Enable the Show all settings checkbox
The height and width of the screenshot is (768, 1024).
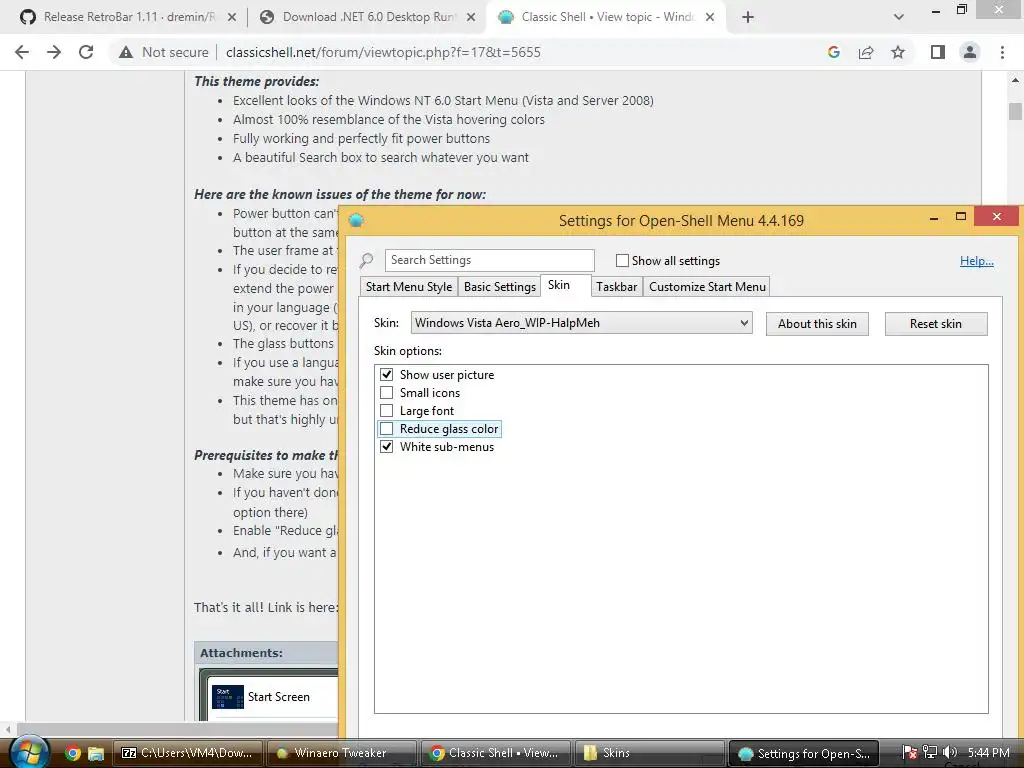(622, 261)
